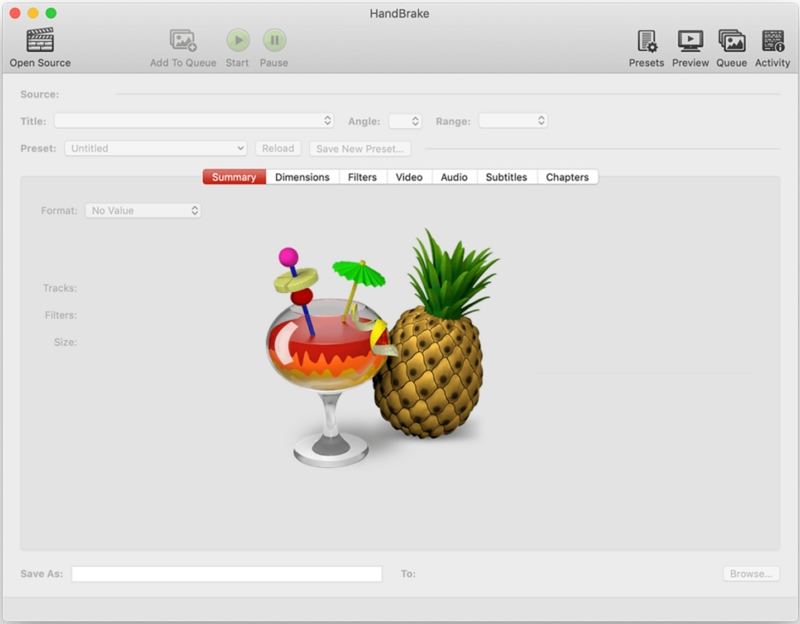800x624 pixels.
Task: Open the Angle dropdown
Action: (405, 121)
